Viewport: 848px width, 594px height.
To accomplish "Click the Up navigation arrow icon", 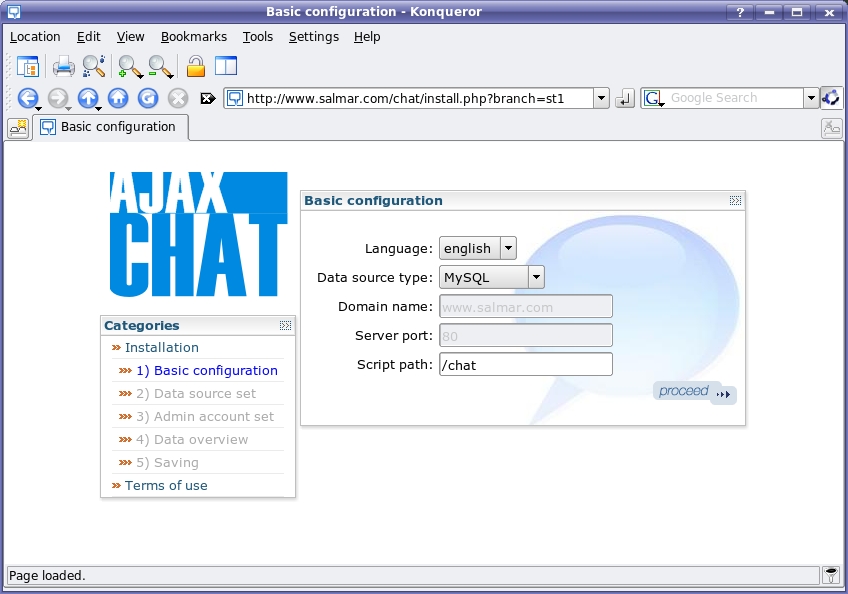I will click(x=88, y=98).
